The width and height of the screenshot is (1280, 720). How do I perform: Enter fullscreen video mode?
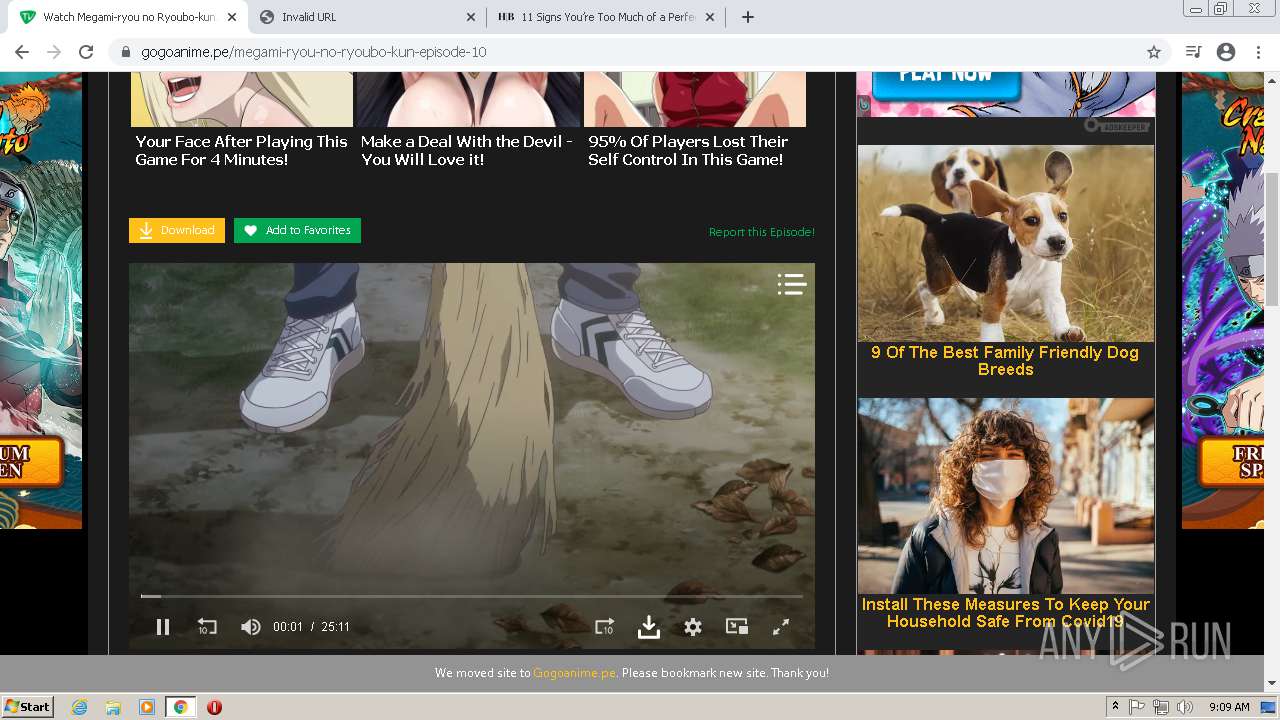tap(781, 627)
